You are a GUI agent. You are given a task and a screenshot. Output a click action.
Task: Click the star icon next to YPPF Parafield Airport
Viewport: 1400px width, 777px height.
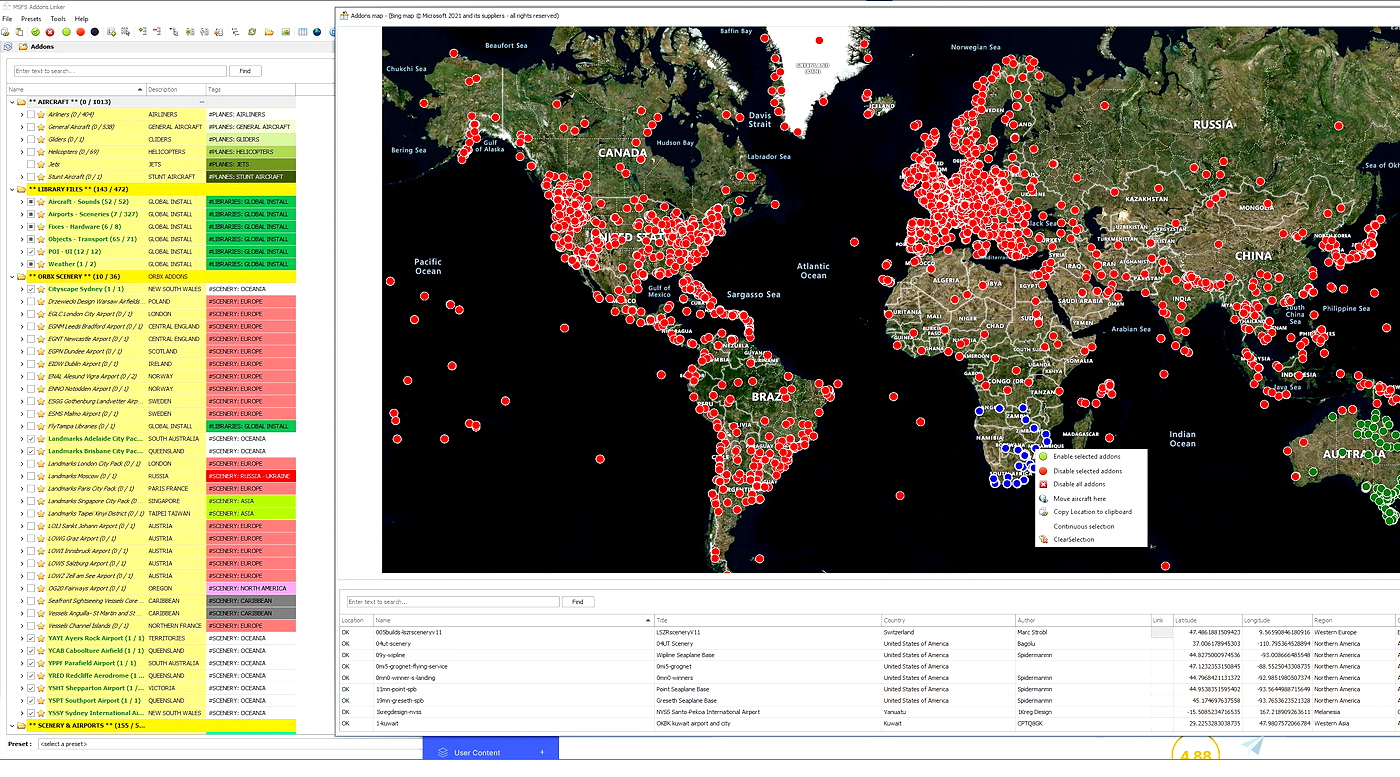click(x=41, y=663)
